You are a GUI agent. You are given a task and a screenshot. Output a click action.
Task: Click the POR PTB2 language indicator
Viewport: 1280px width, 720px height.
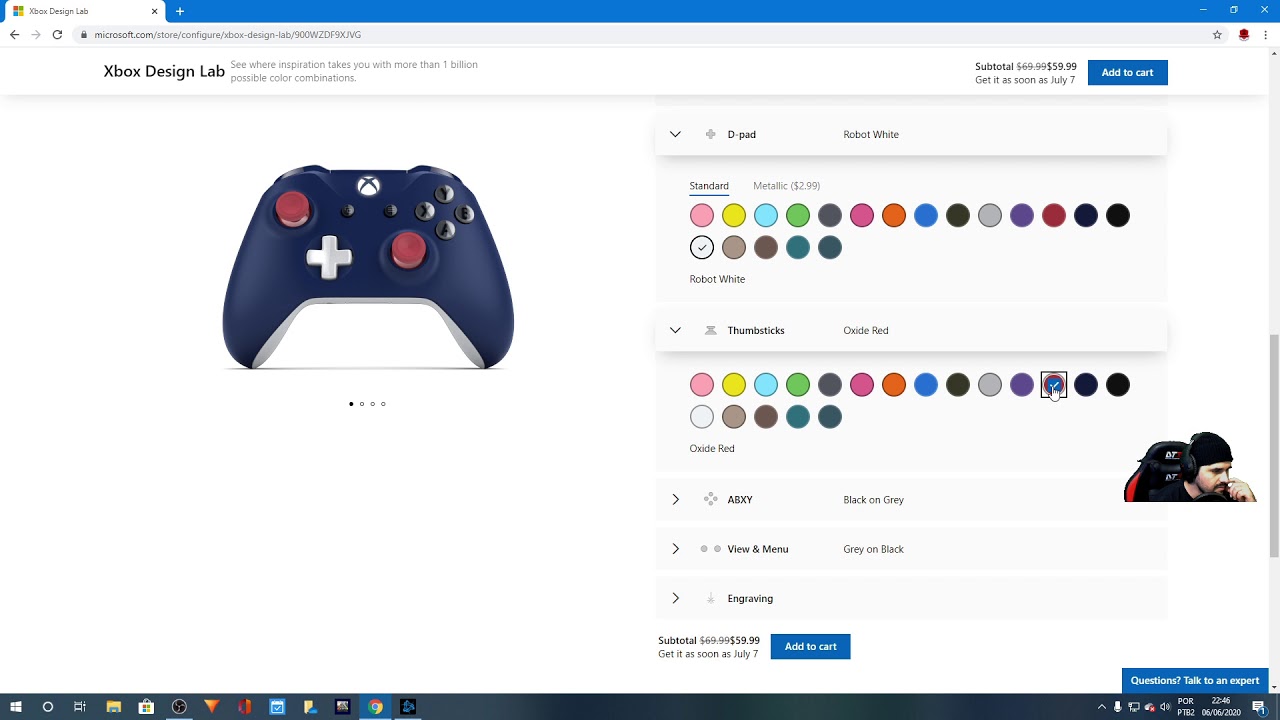pos(1186,707)
